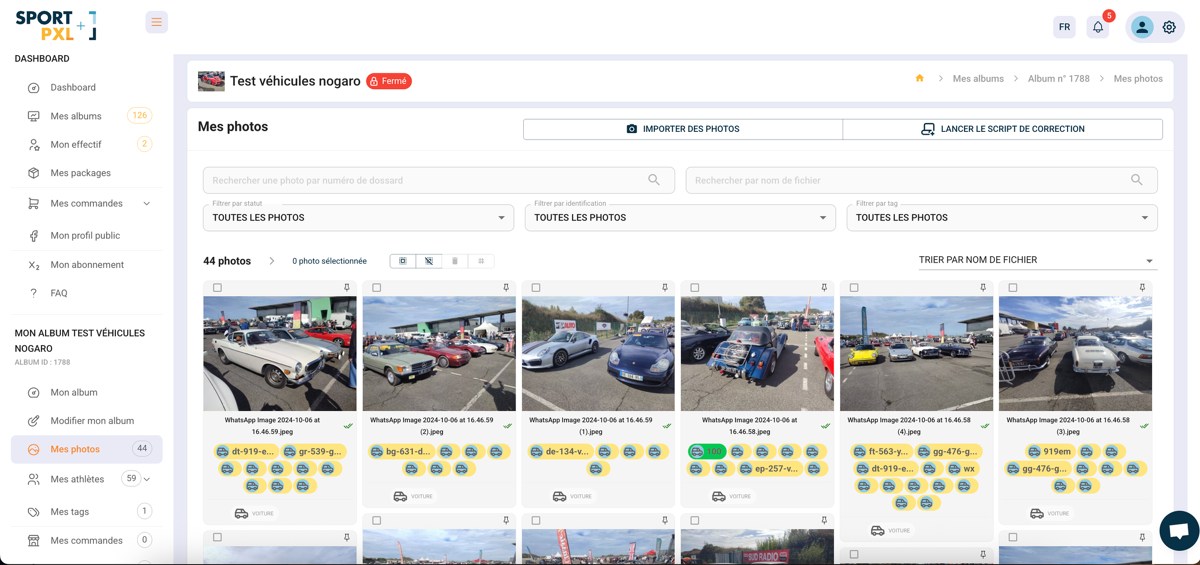The width and height of the screenshot is (1200, 565).
Task: Click Importer des photos button
Action: [x=683, y=129]
